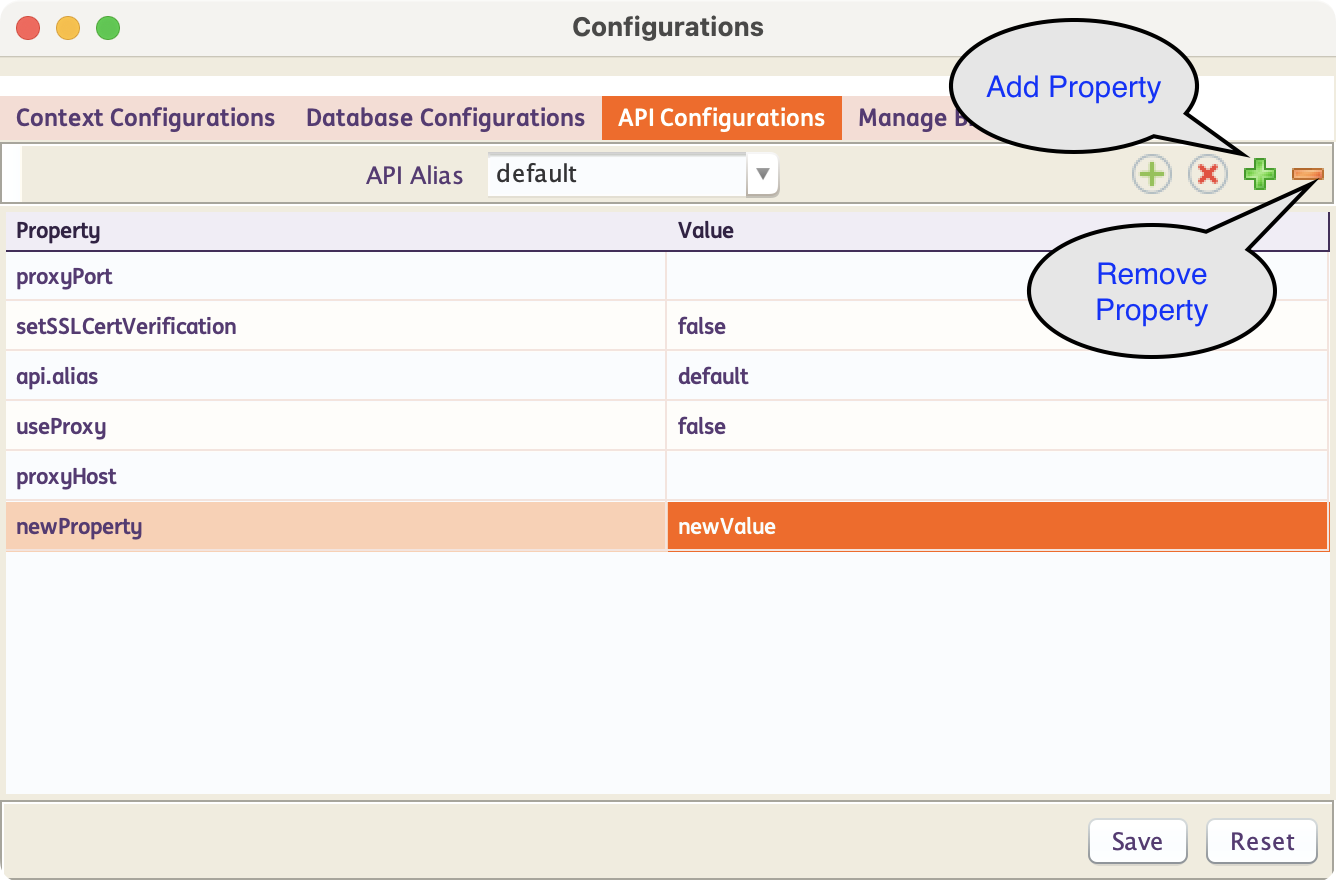Screen dimensions: 1336x882
Task: Click the green plus Add Property icon
Action: click(1259, 174)
